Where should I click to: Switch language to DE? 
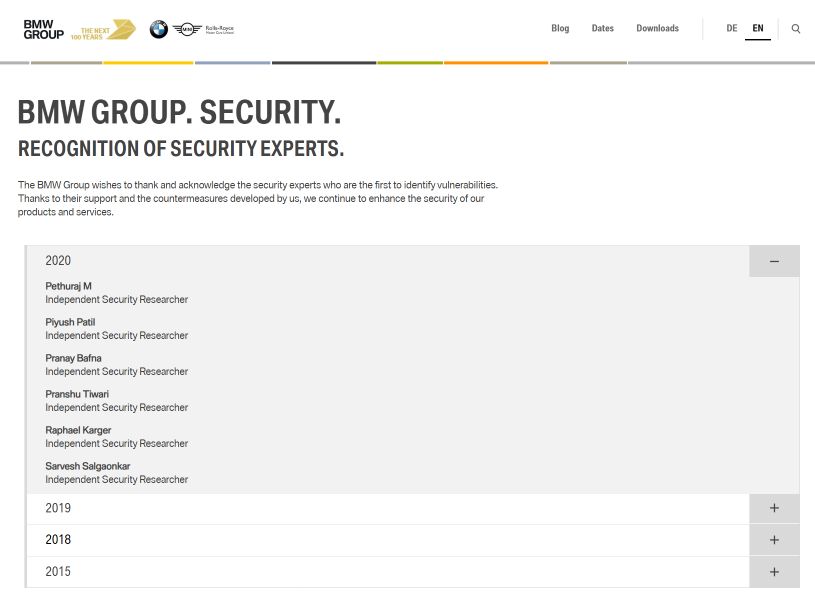[x=732, y=28]
